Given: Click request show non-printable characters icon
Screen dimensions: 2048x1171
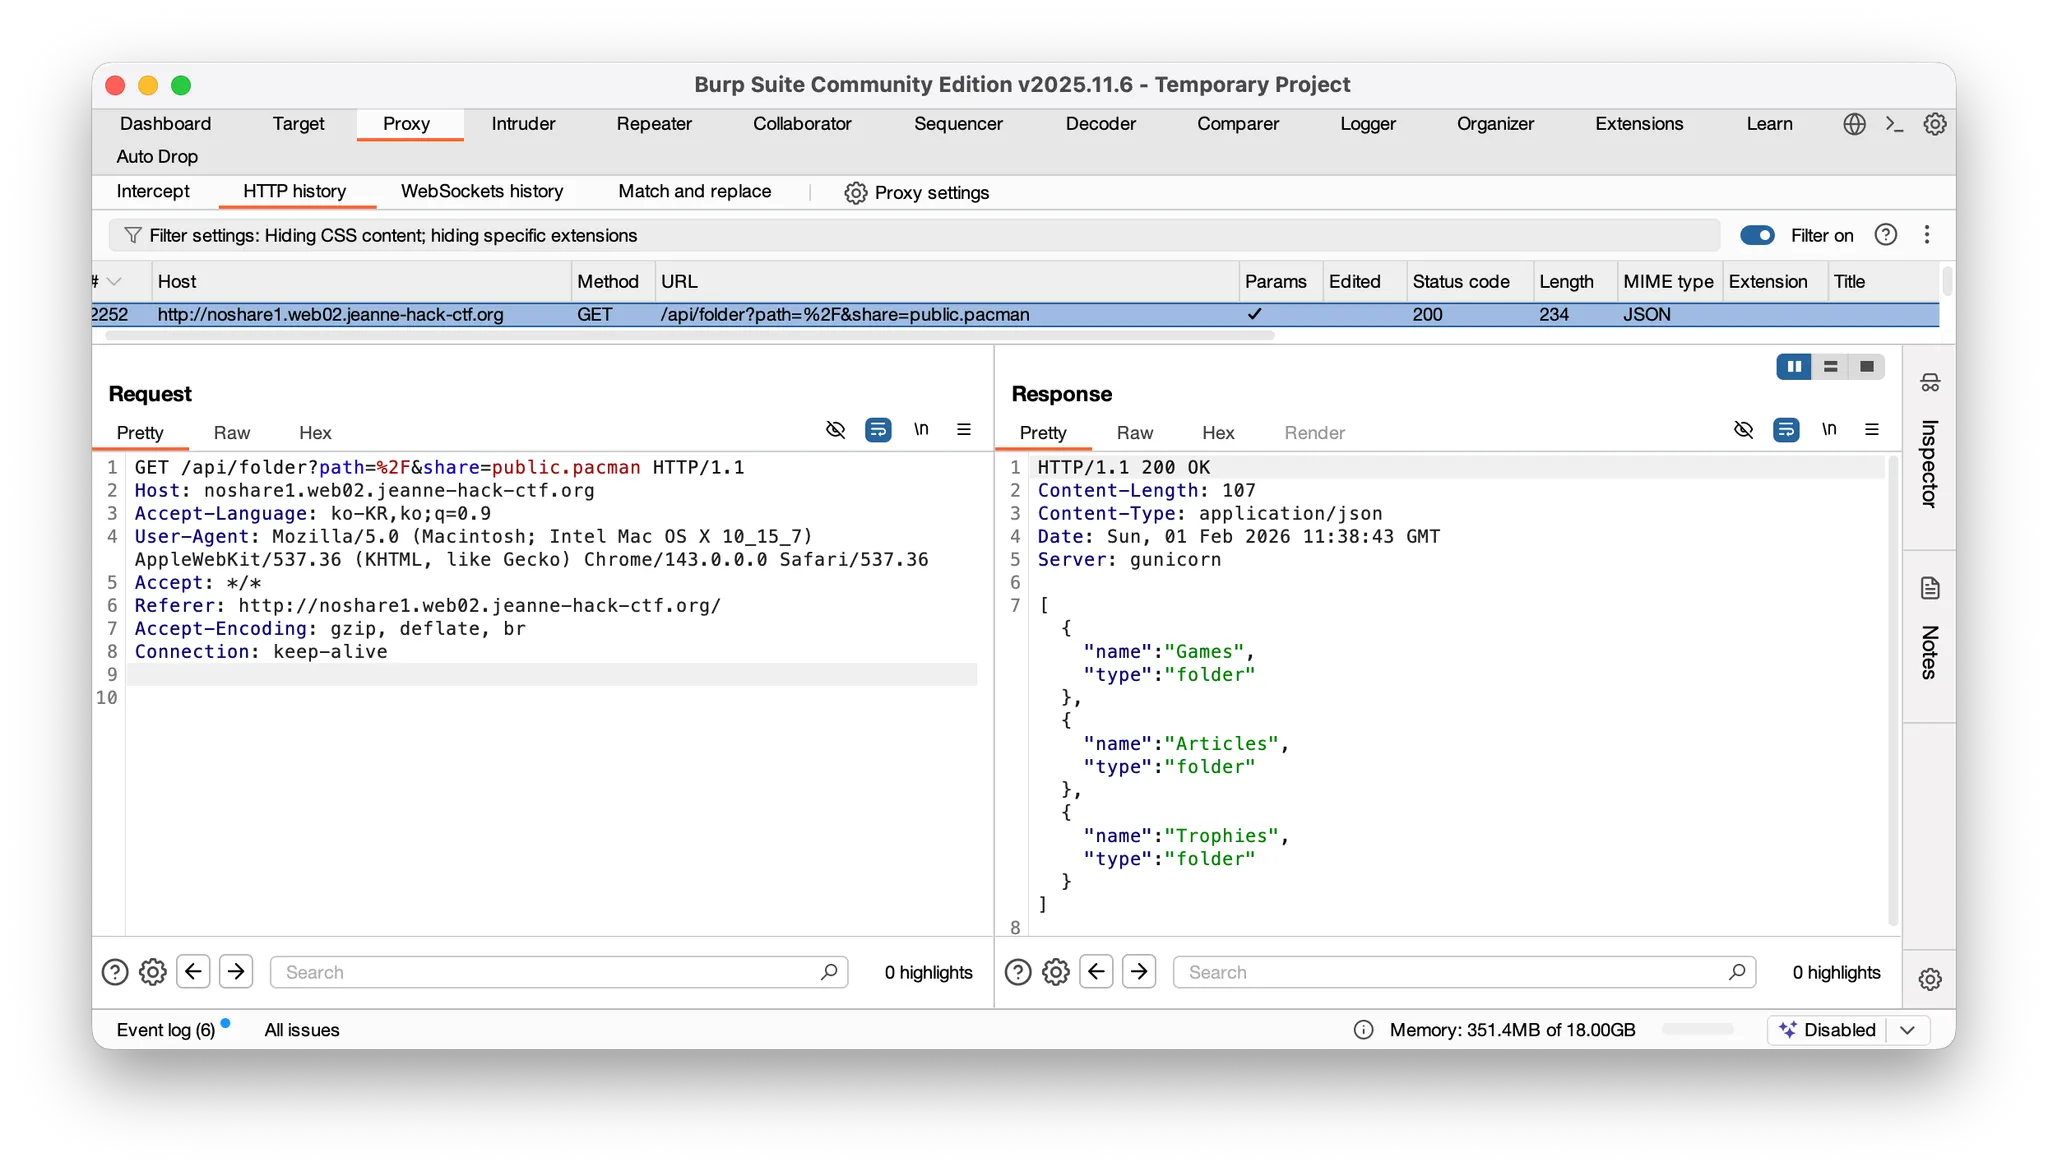Looking at the screenshot, I should (x=921, y=430).
